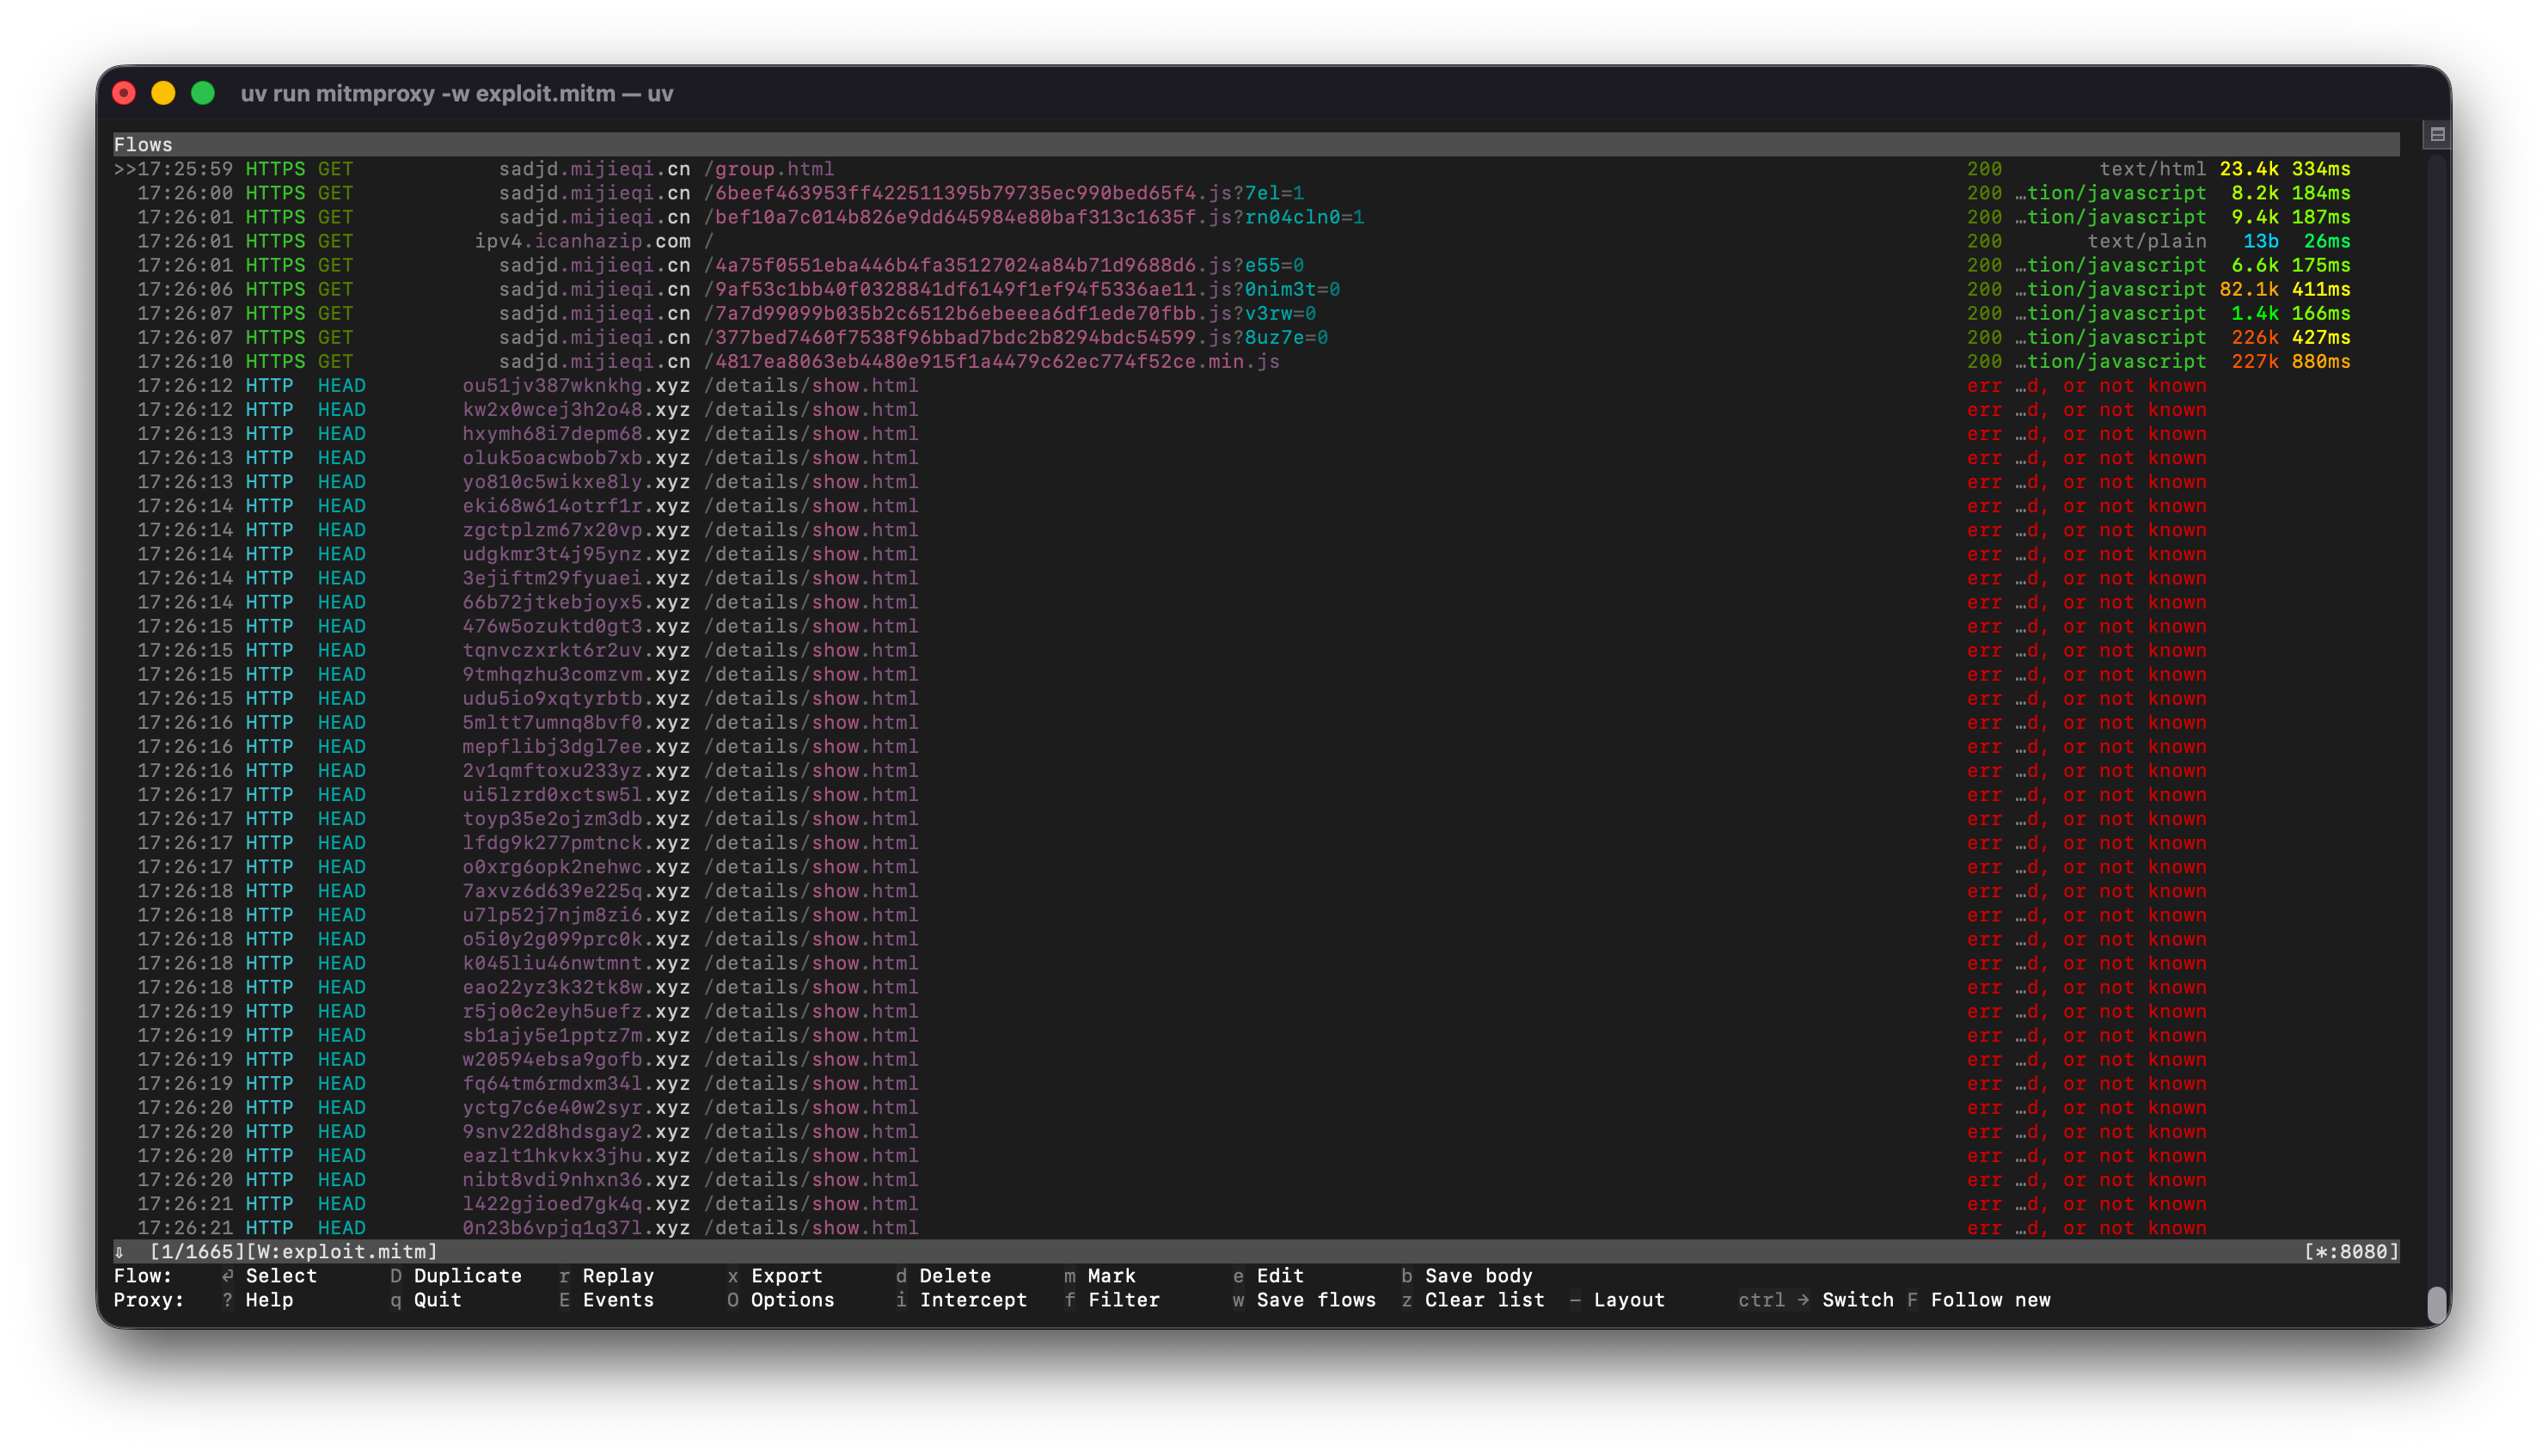Click the terminal pane toggle icon at top right
This screenshot has width=2548, height=1456.
click(x=2437, y=134)
